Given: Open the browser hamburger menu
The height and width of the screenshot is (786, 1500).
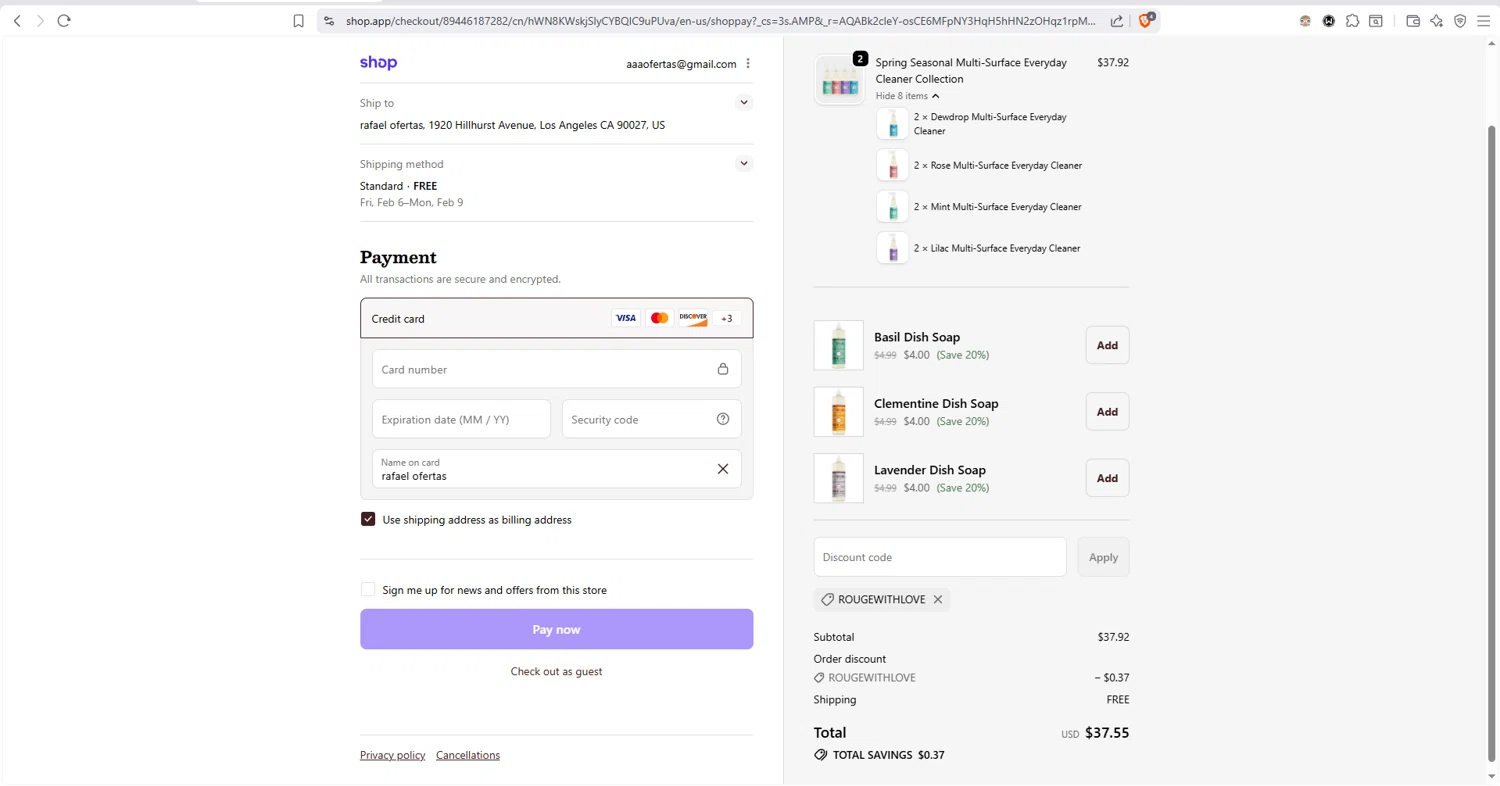Looking at the screenshot, I should click(1484, 21).
